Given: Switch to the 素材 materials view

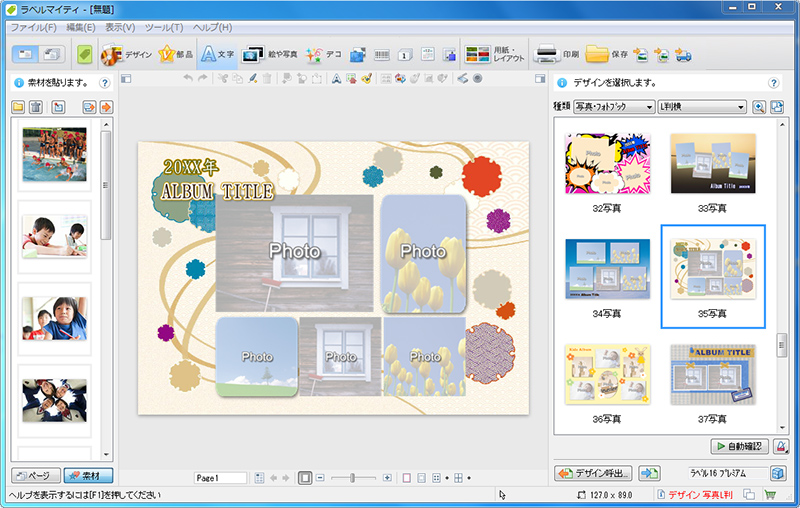Looking at the screenshot, I should [89, 475].
